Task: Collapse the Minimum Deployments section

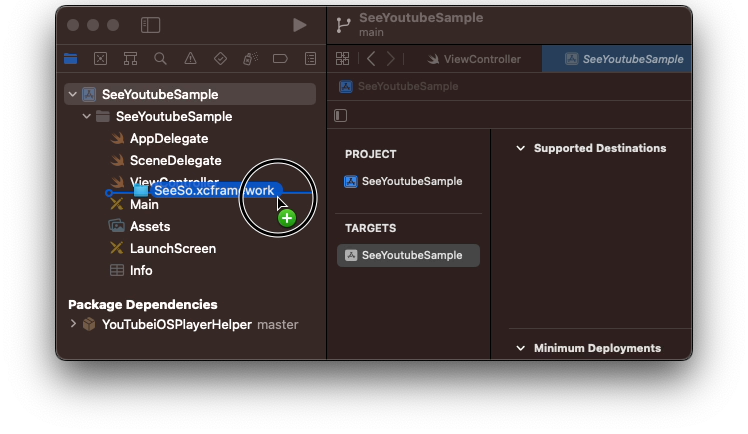Action: click(520, 348)
